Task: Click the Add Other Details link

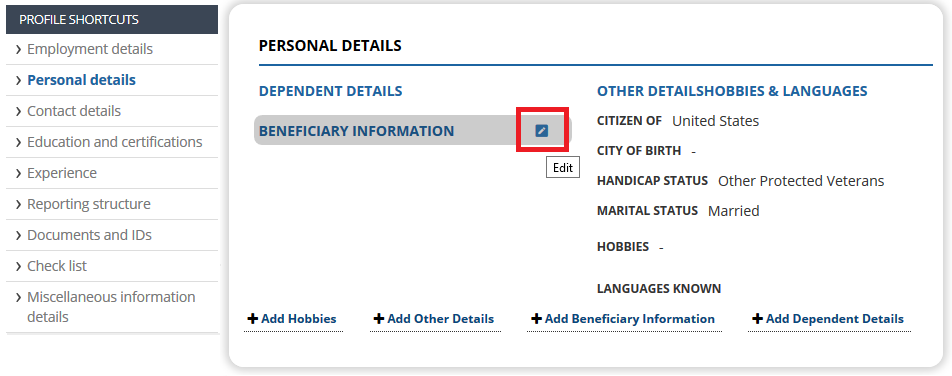Action: click(x=434, y=318)
